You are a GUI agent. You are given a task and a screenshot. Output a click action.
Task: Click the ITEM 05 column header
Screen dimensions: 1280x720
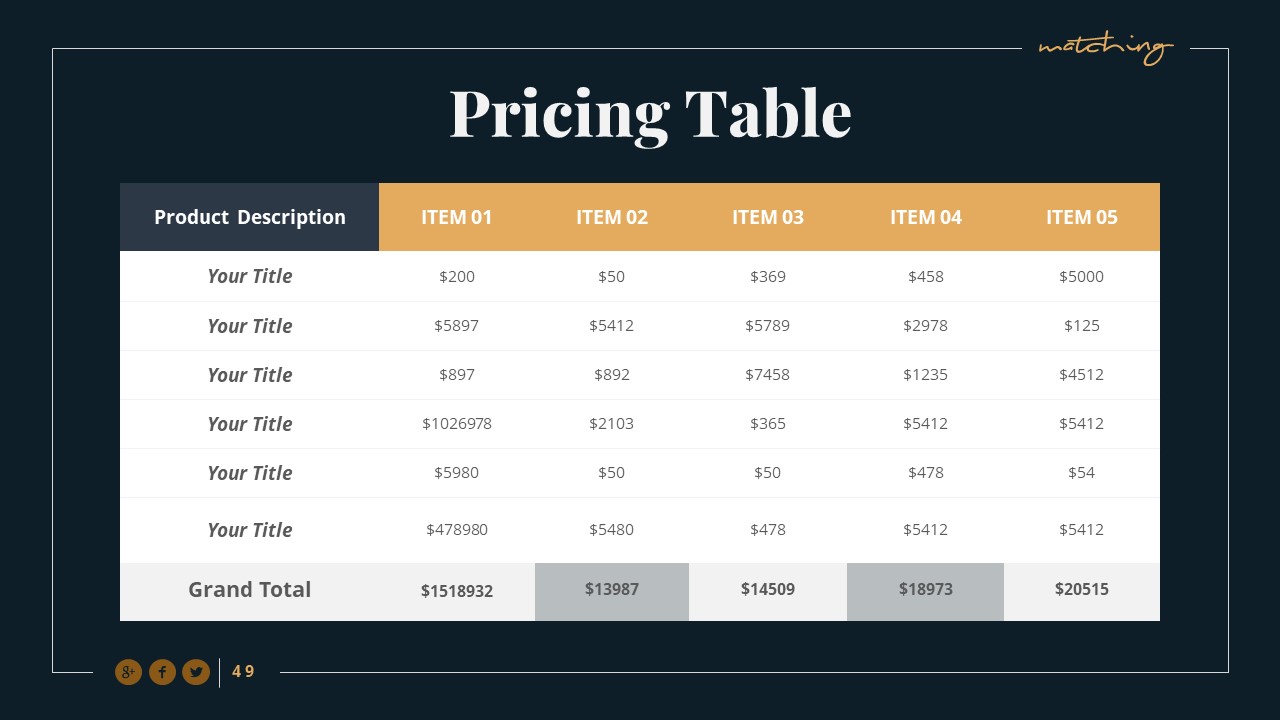(1082, 217)
